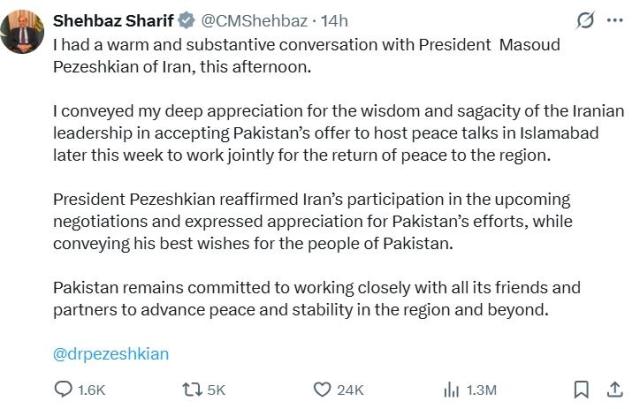Screen dimensions: 640x409
Task: Click the 1.3M views count
Action: pos(481,390)
